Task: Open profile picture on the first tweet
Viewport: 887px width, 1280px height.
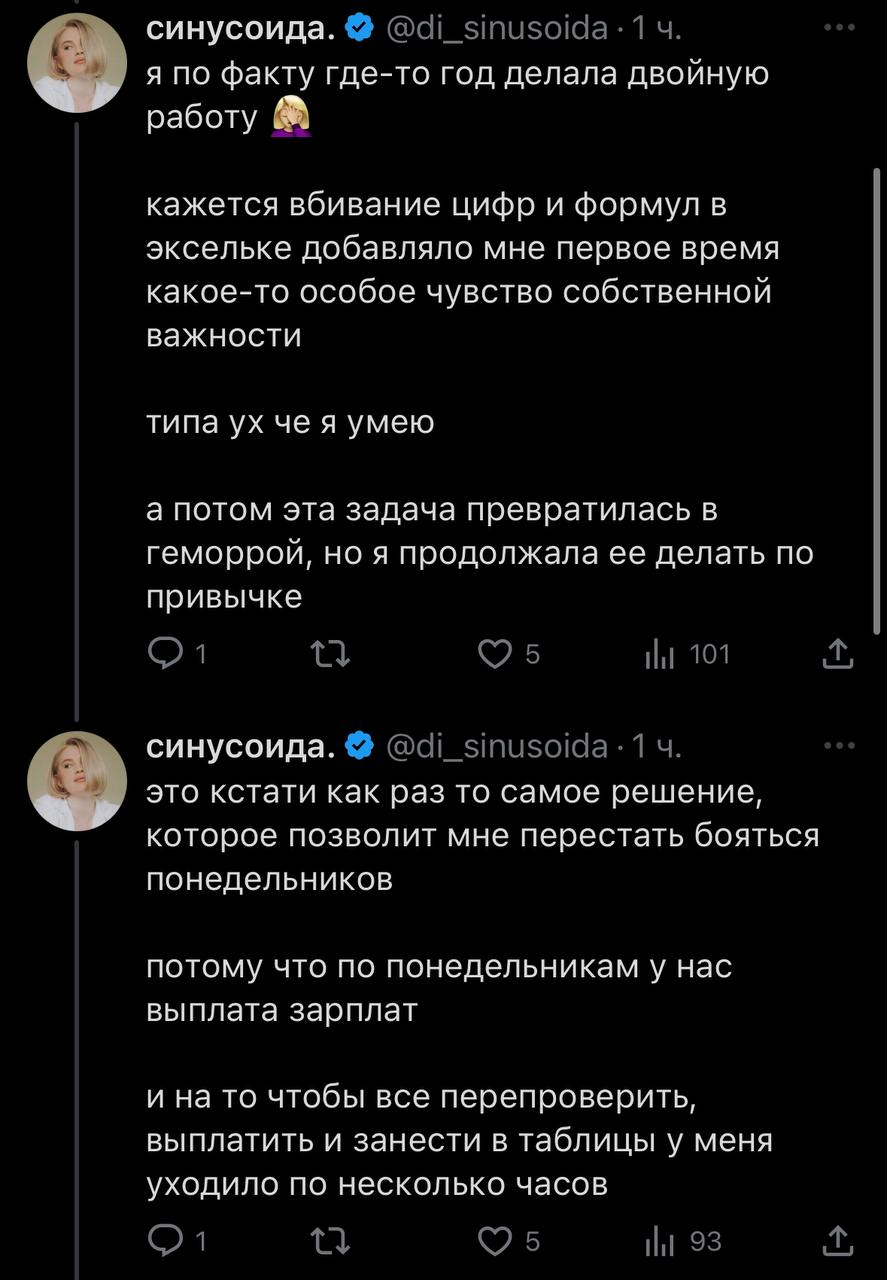Action: pyautogui.click(x=76, y=62)
